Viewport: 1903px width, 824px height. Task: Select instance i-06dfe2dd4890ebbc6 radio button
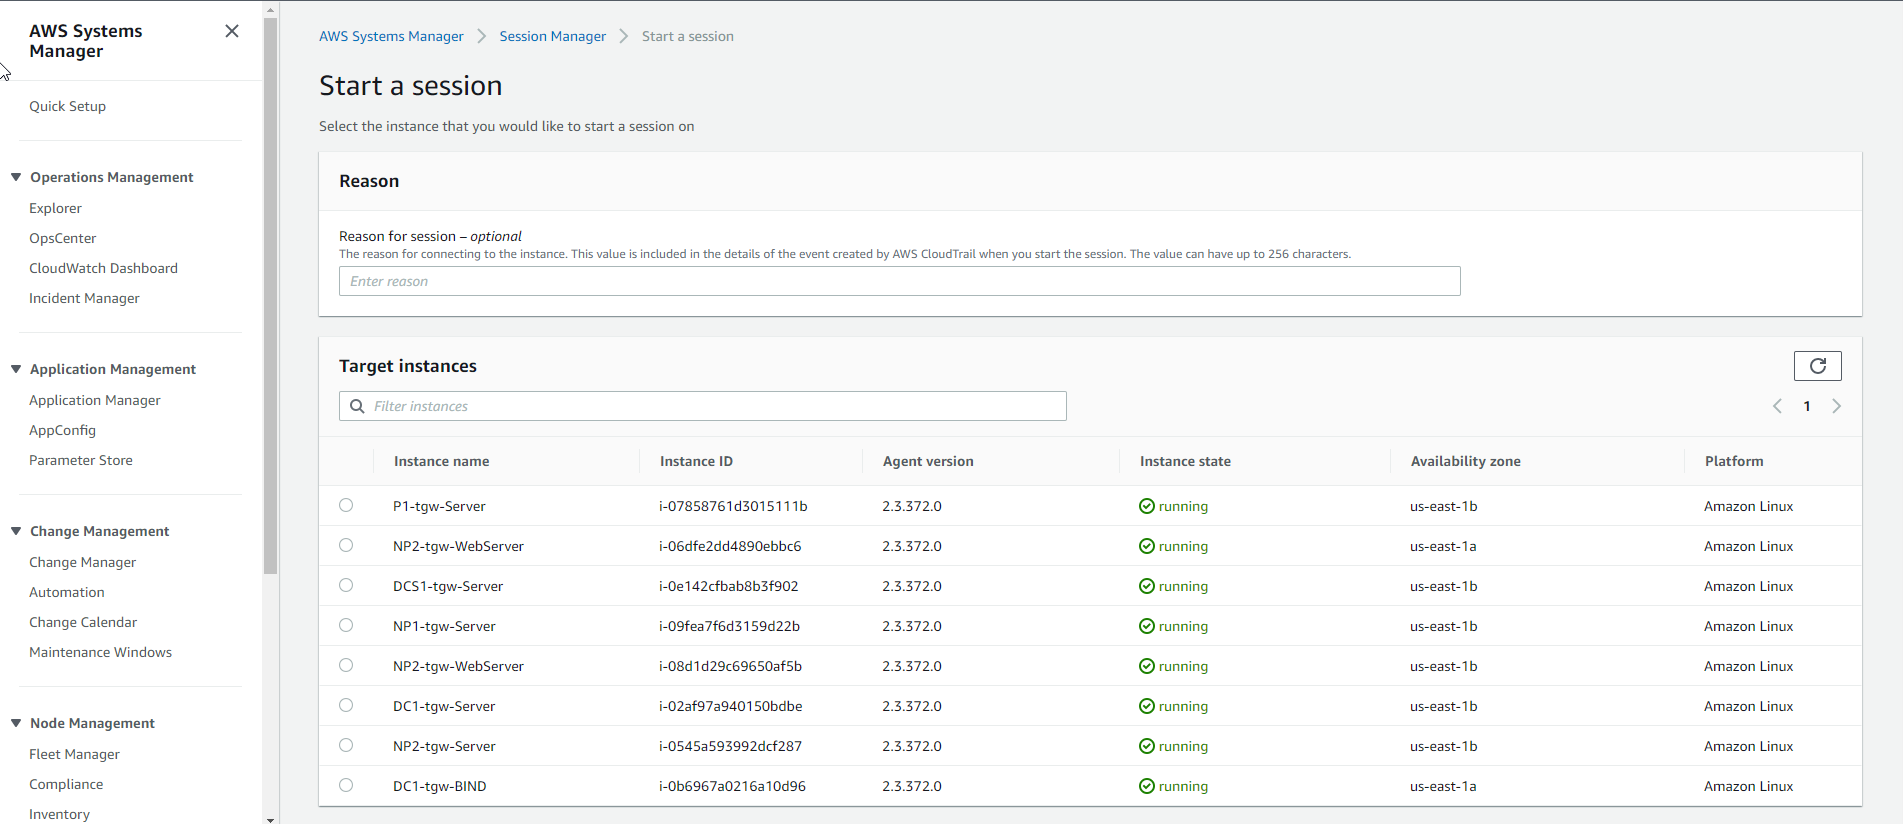point(346,545)
